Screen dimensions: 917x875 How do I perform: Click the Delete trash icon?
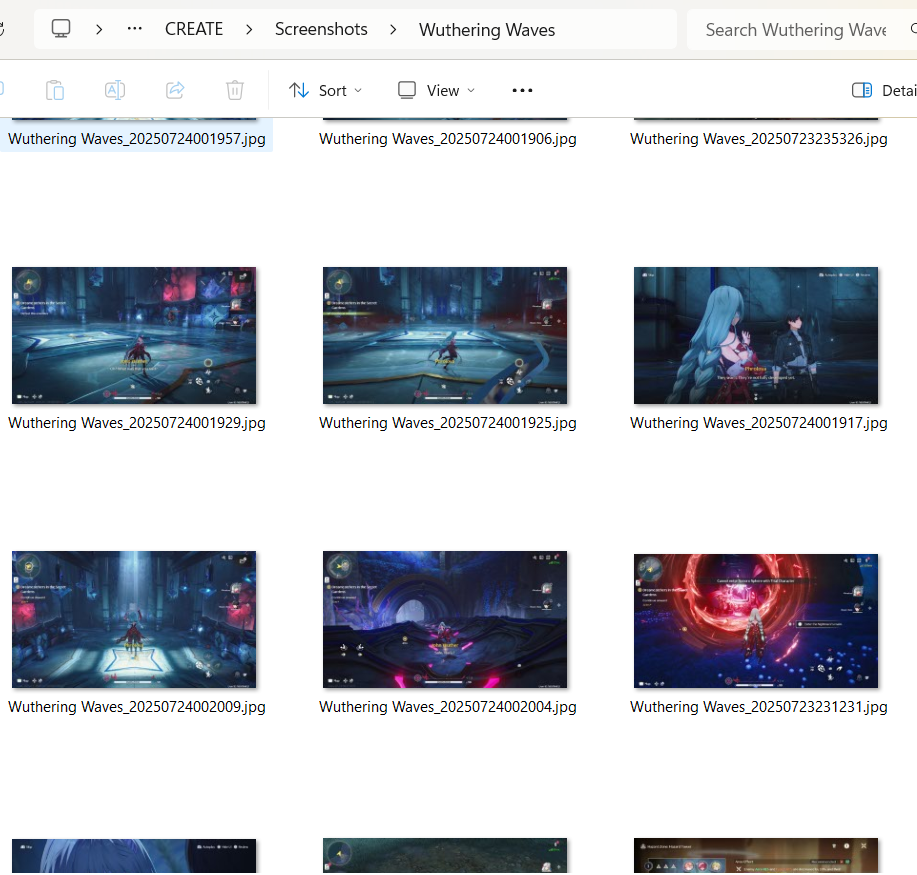[x=235, y=90]
